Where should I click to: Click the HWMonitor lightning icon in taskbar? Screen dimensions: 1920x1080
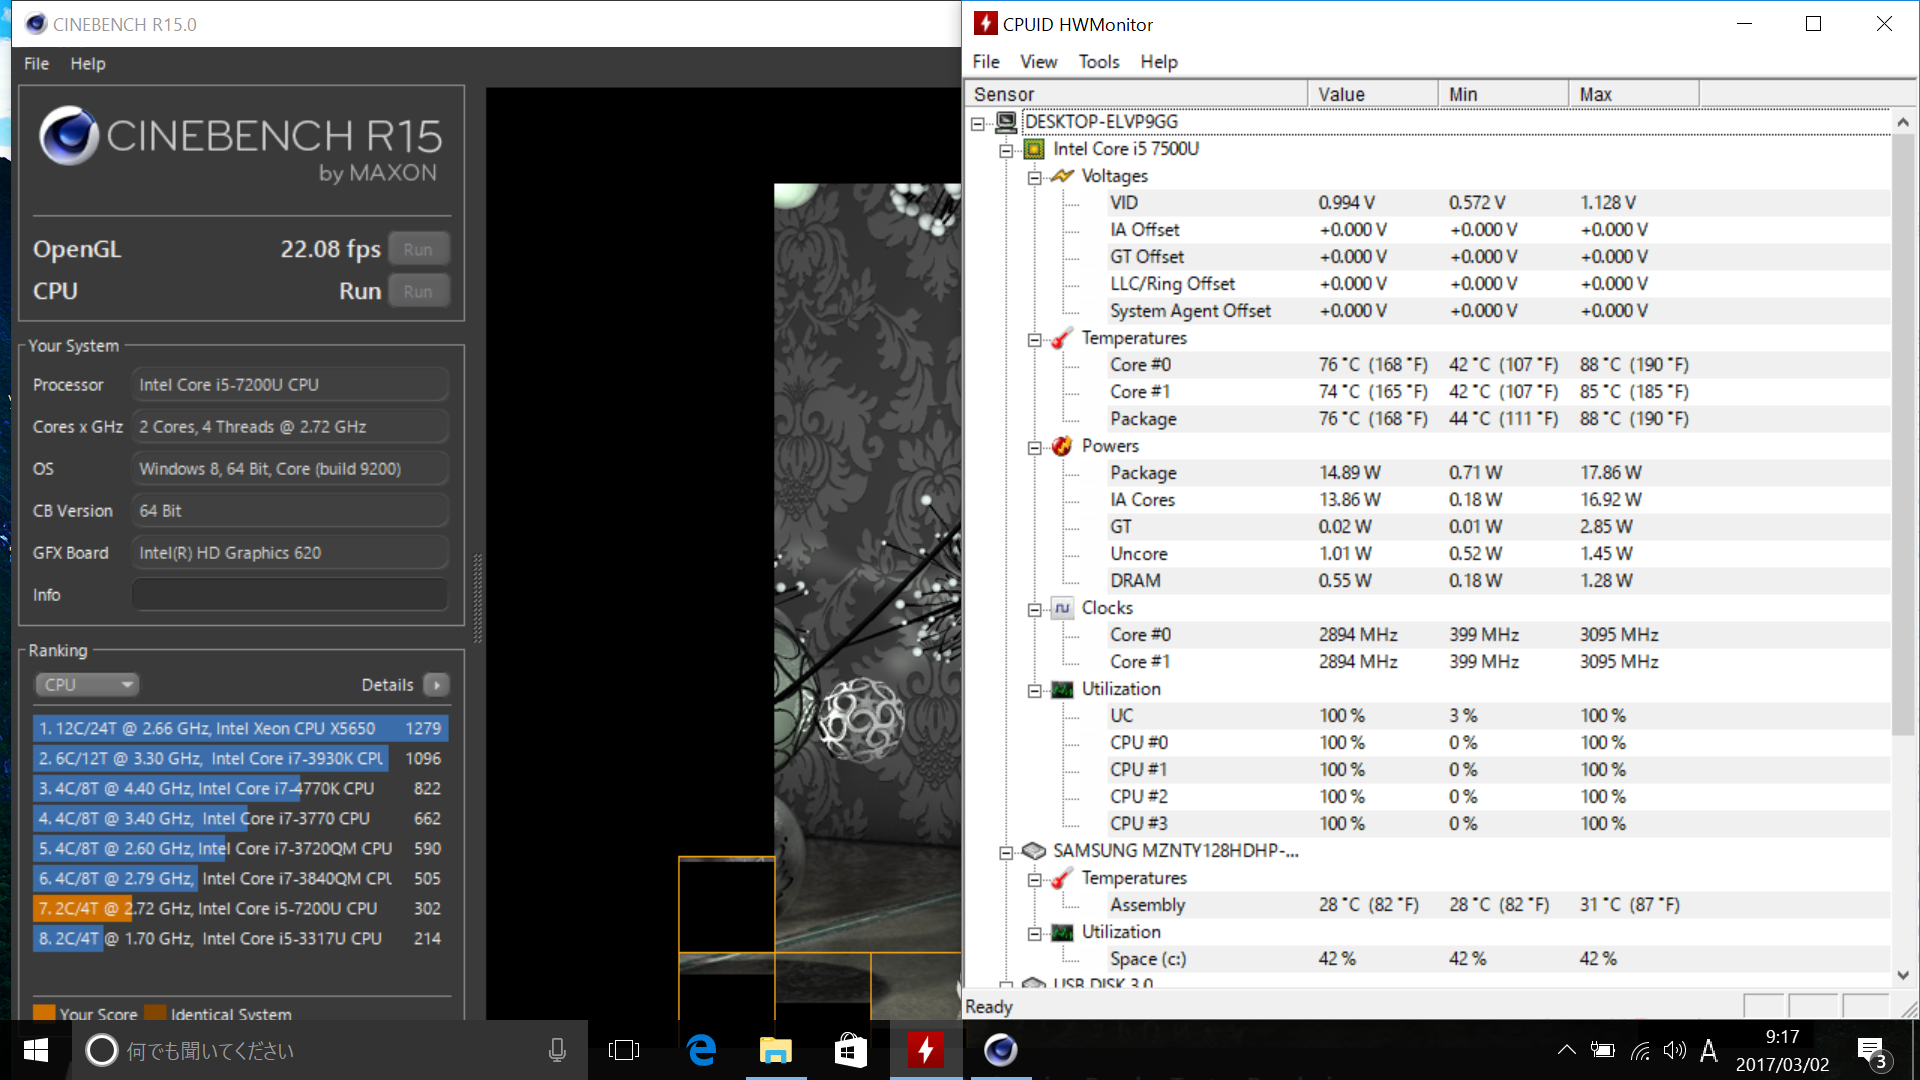926,1050
